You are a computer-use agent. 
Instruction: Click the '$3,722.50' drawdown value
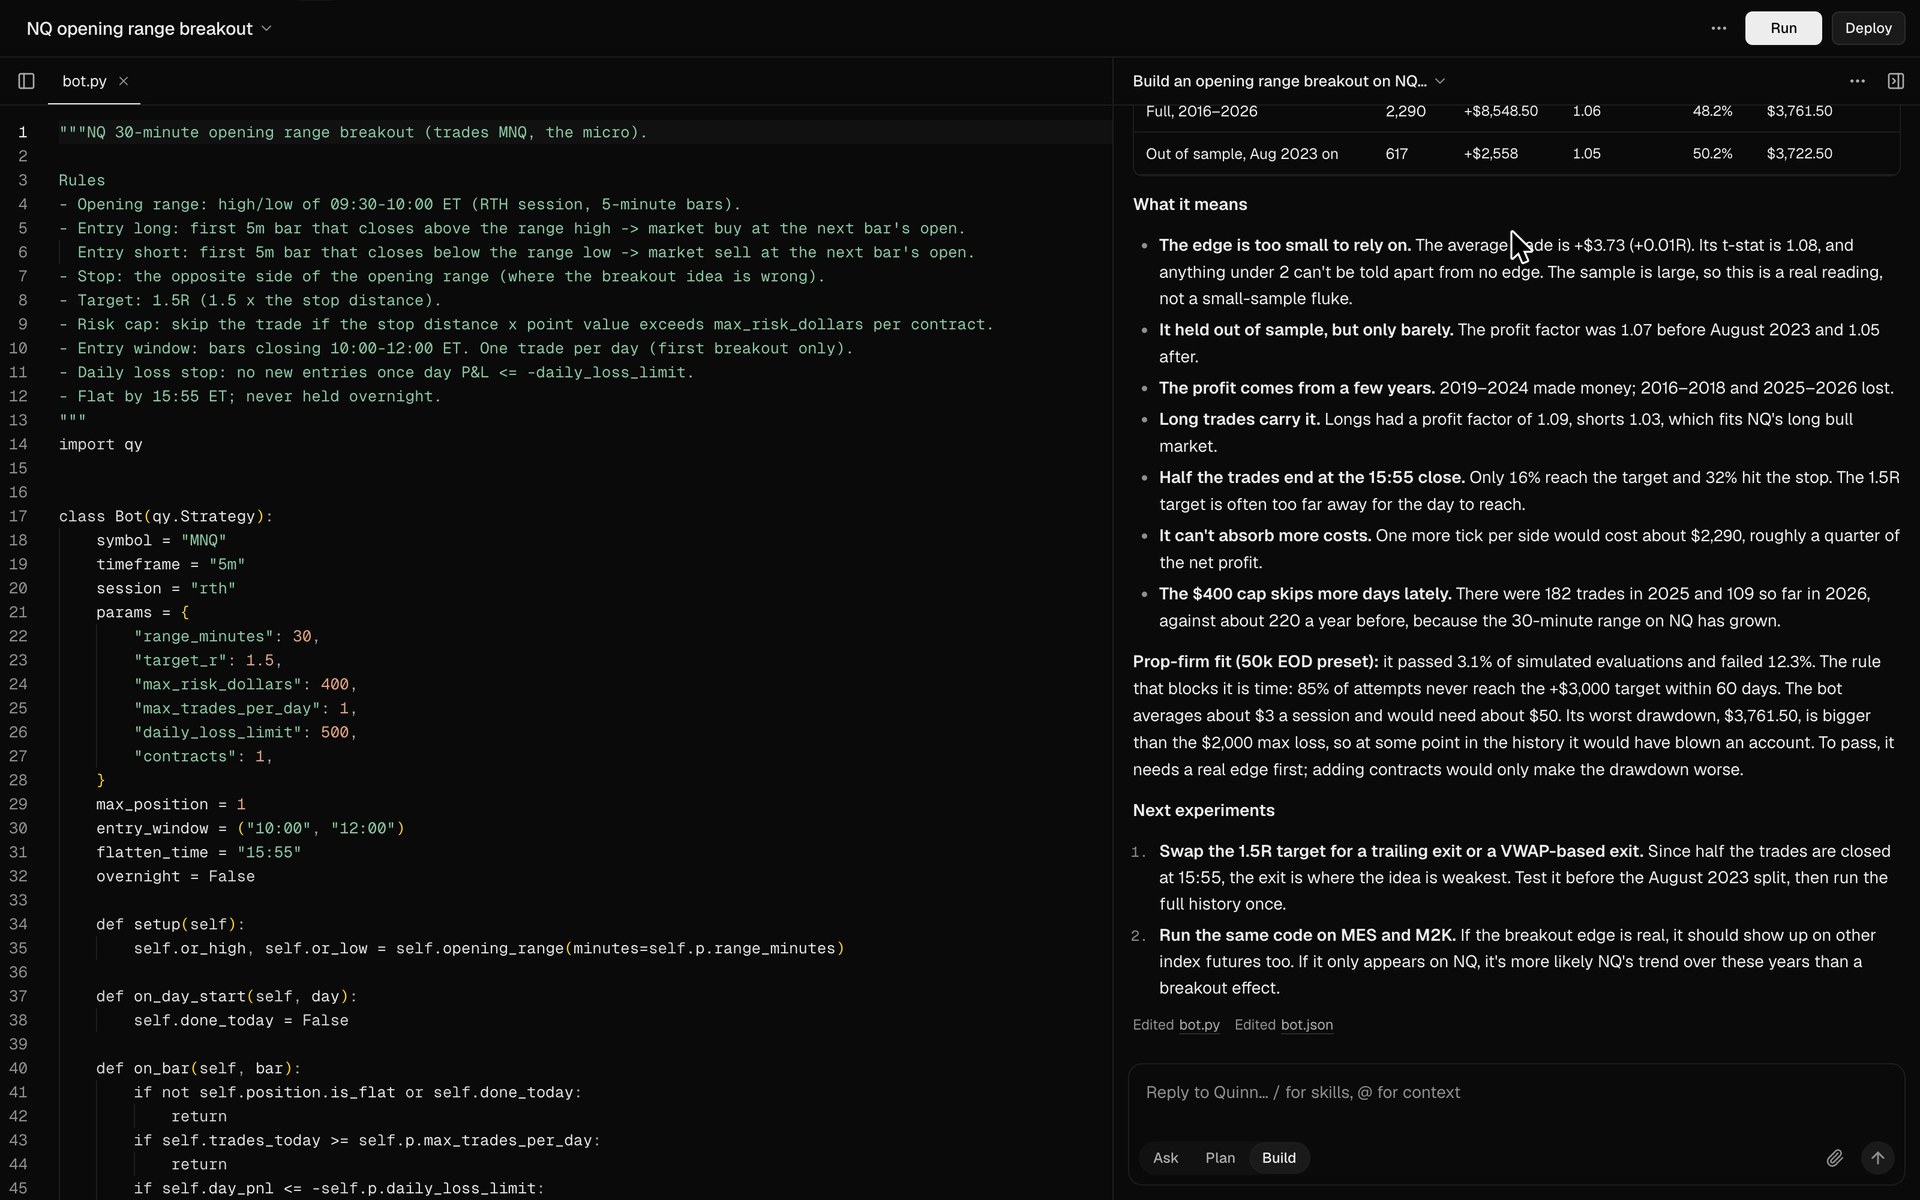(1799, 154)
